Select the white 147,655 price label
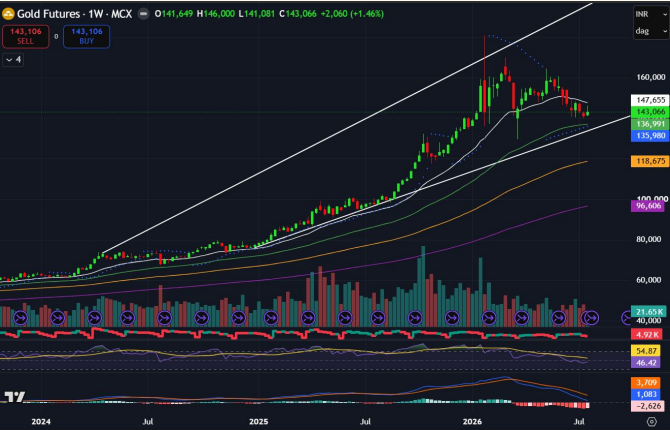 tap(650, 100)
